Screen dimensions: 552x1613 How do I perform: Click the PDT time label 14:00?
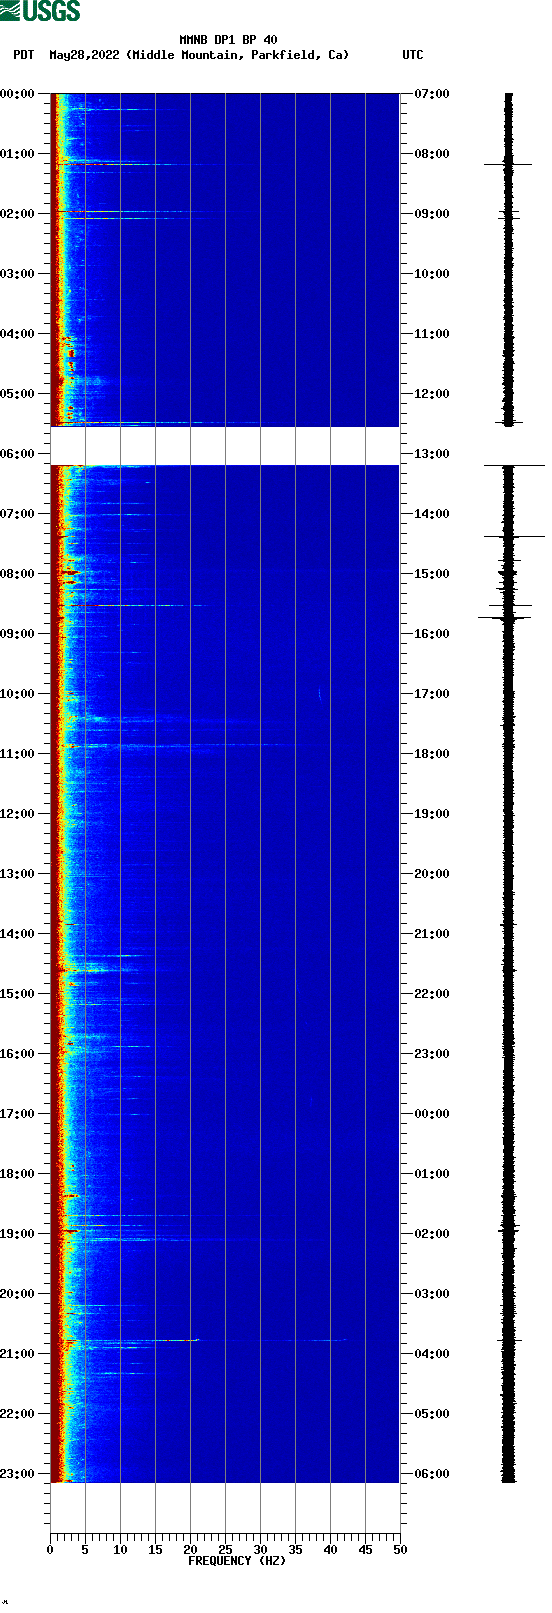(17, 934)
